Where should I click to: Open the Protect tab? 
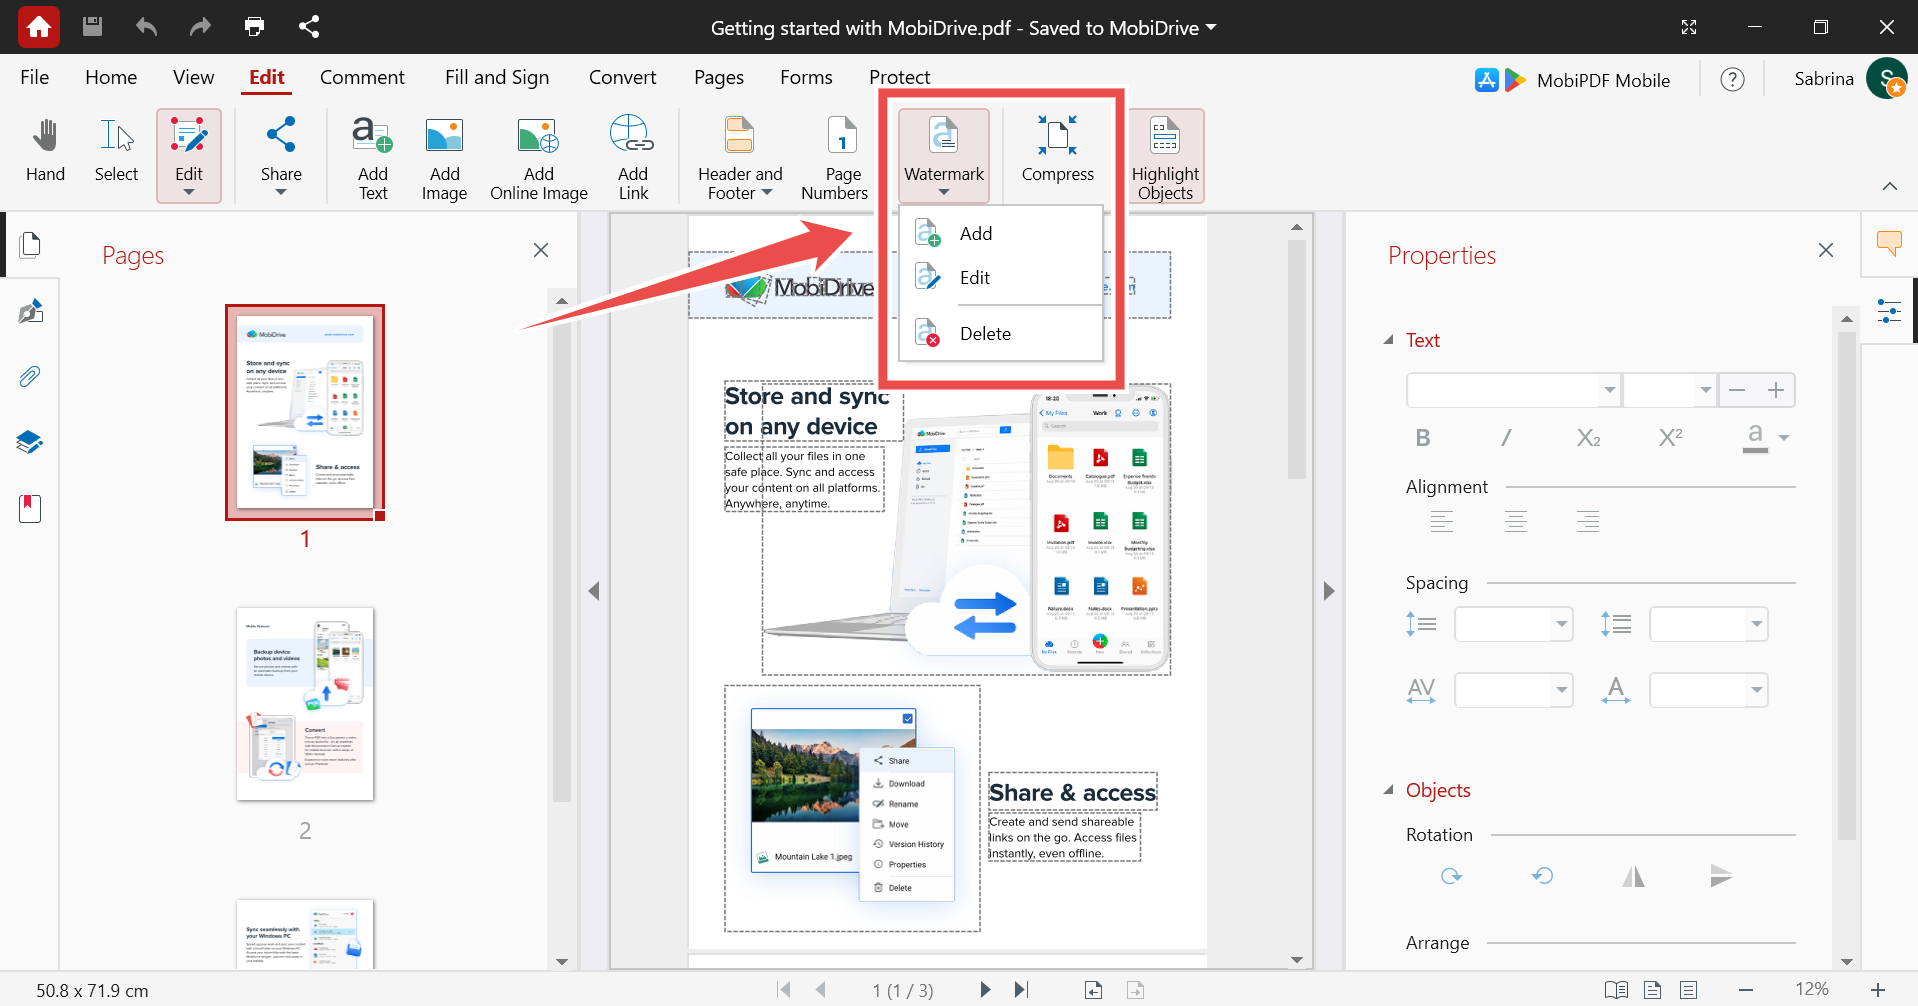tap(899, 77)
